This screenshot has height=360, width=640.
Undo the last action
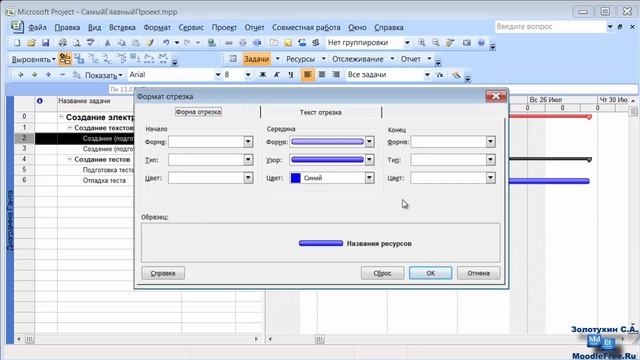point(166,42)
